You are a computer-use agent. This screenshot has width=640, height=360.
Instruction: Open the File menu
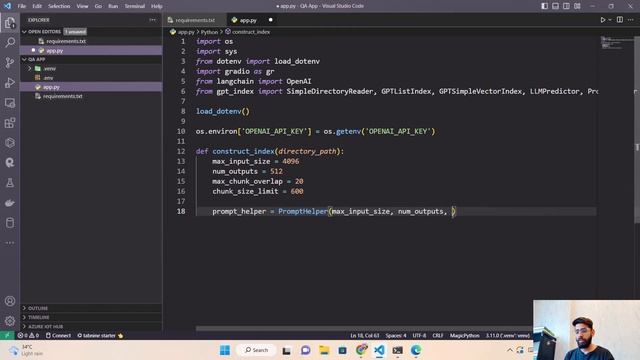pos(22,6)
